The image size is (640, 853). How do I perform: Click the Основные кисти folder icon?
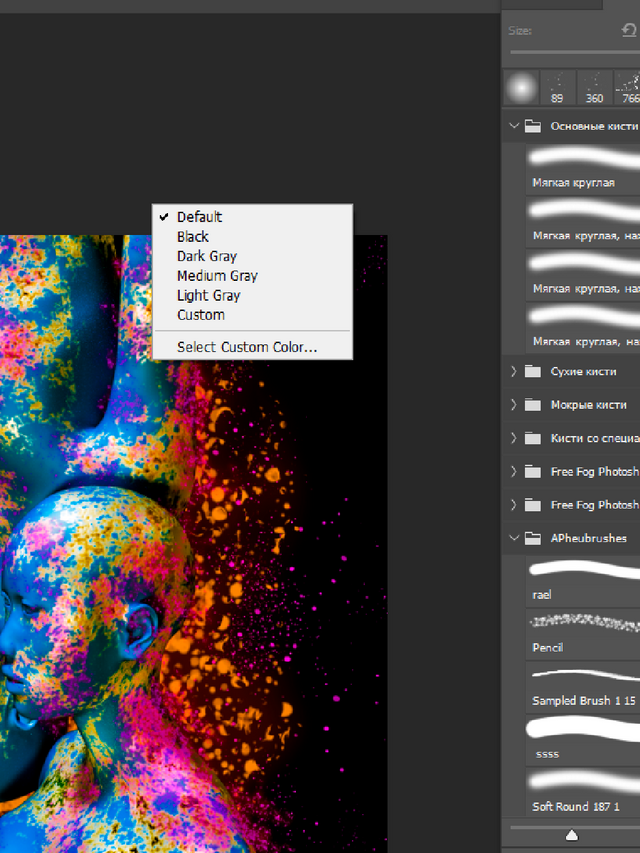click(x=533, y=126)
